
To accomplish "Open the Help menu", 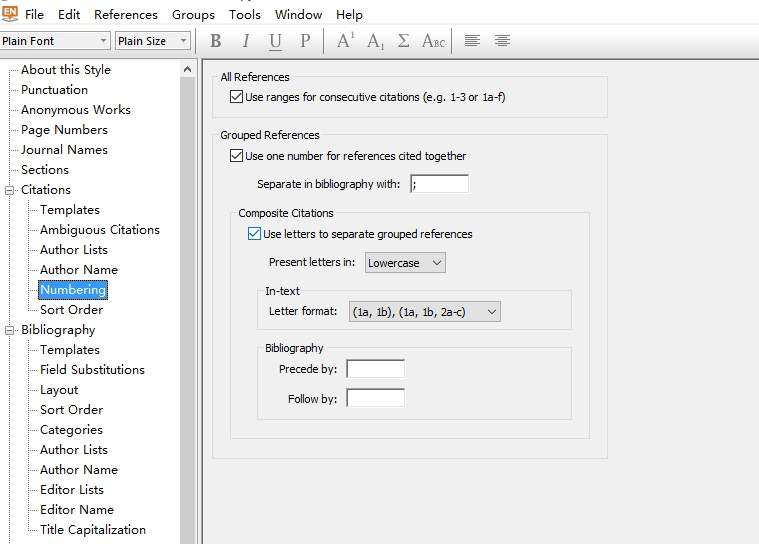I will click(349, 15).
